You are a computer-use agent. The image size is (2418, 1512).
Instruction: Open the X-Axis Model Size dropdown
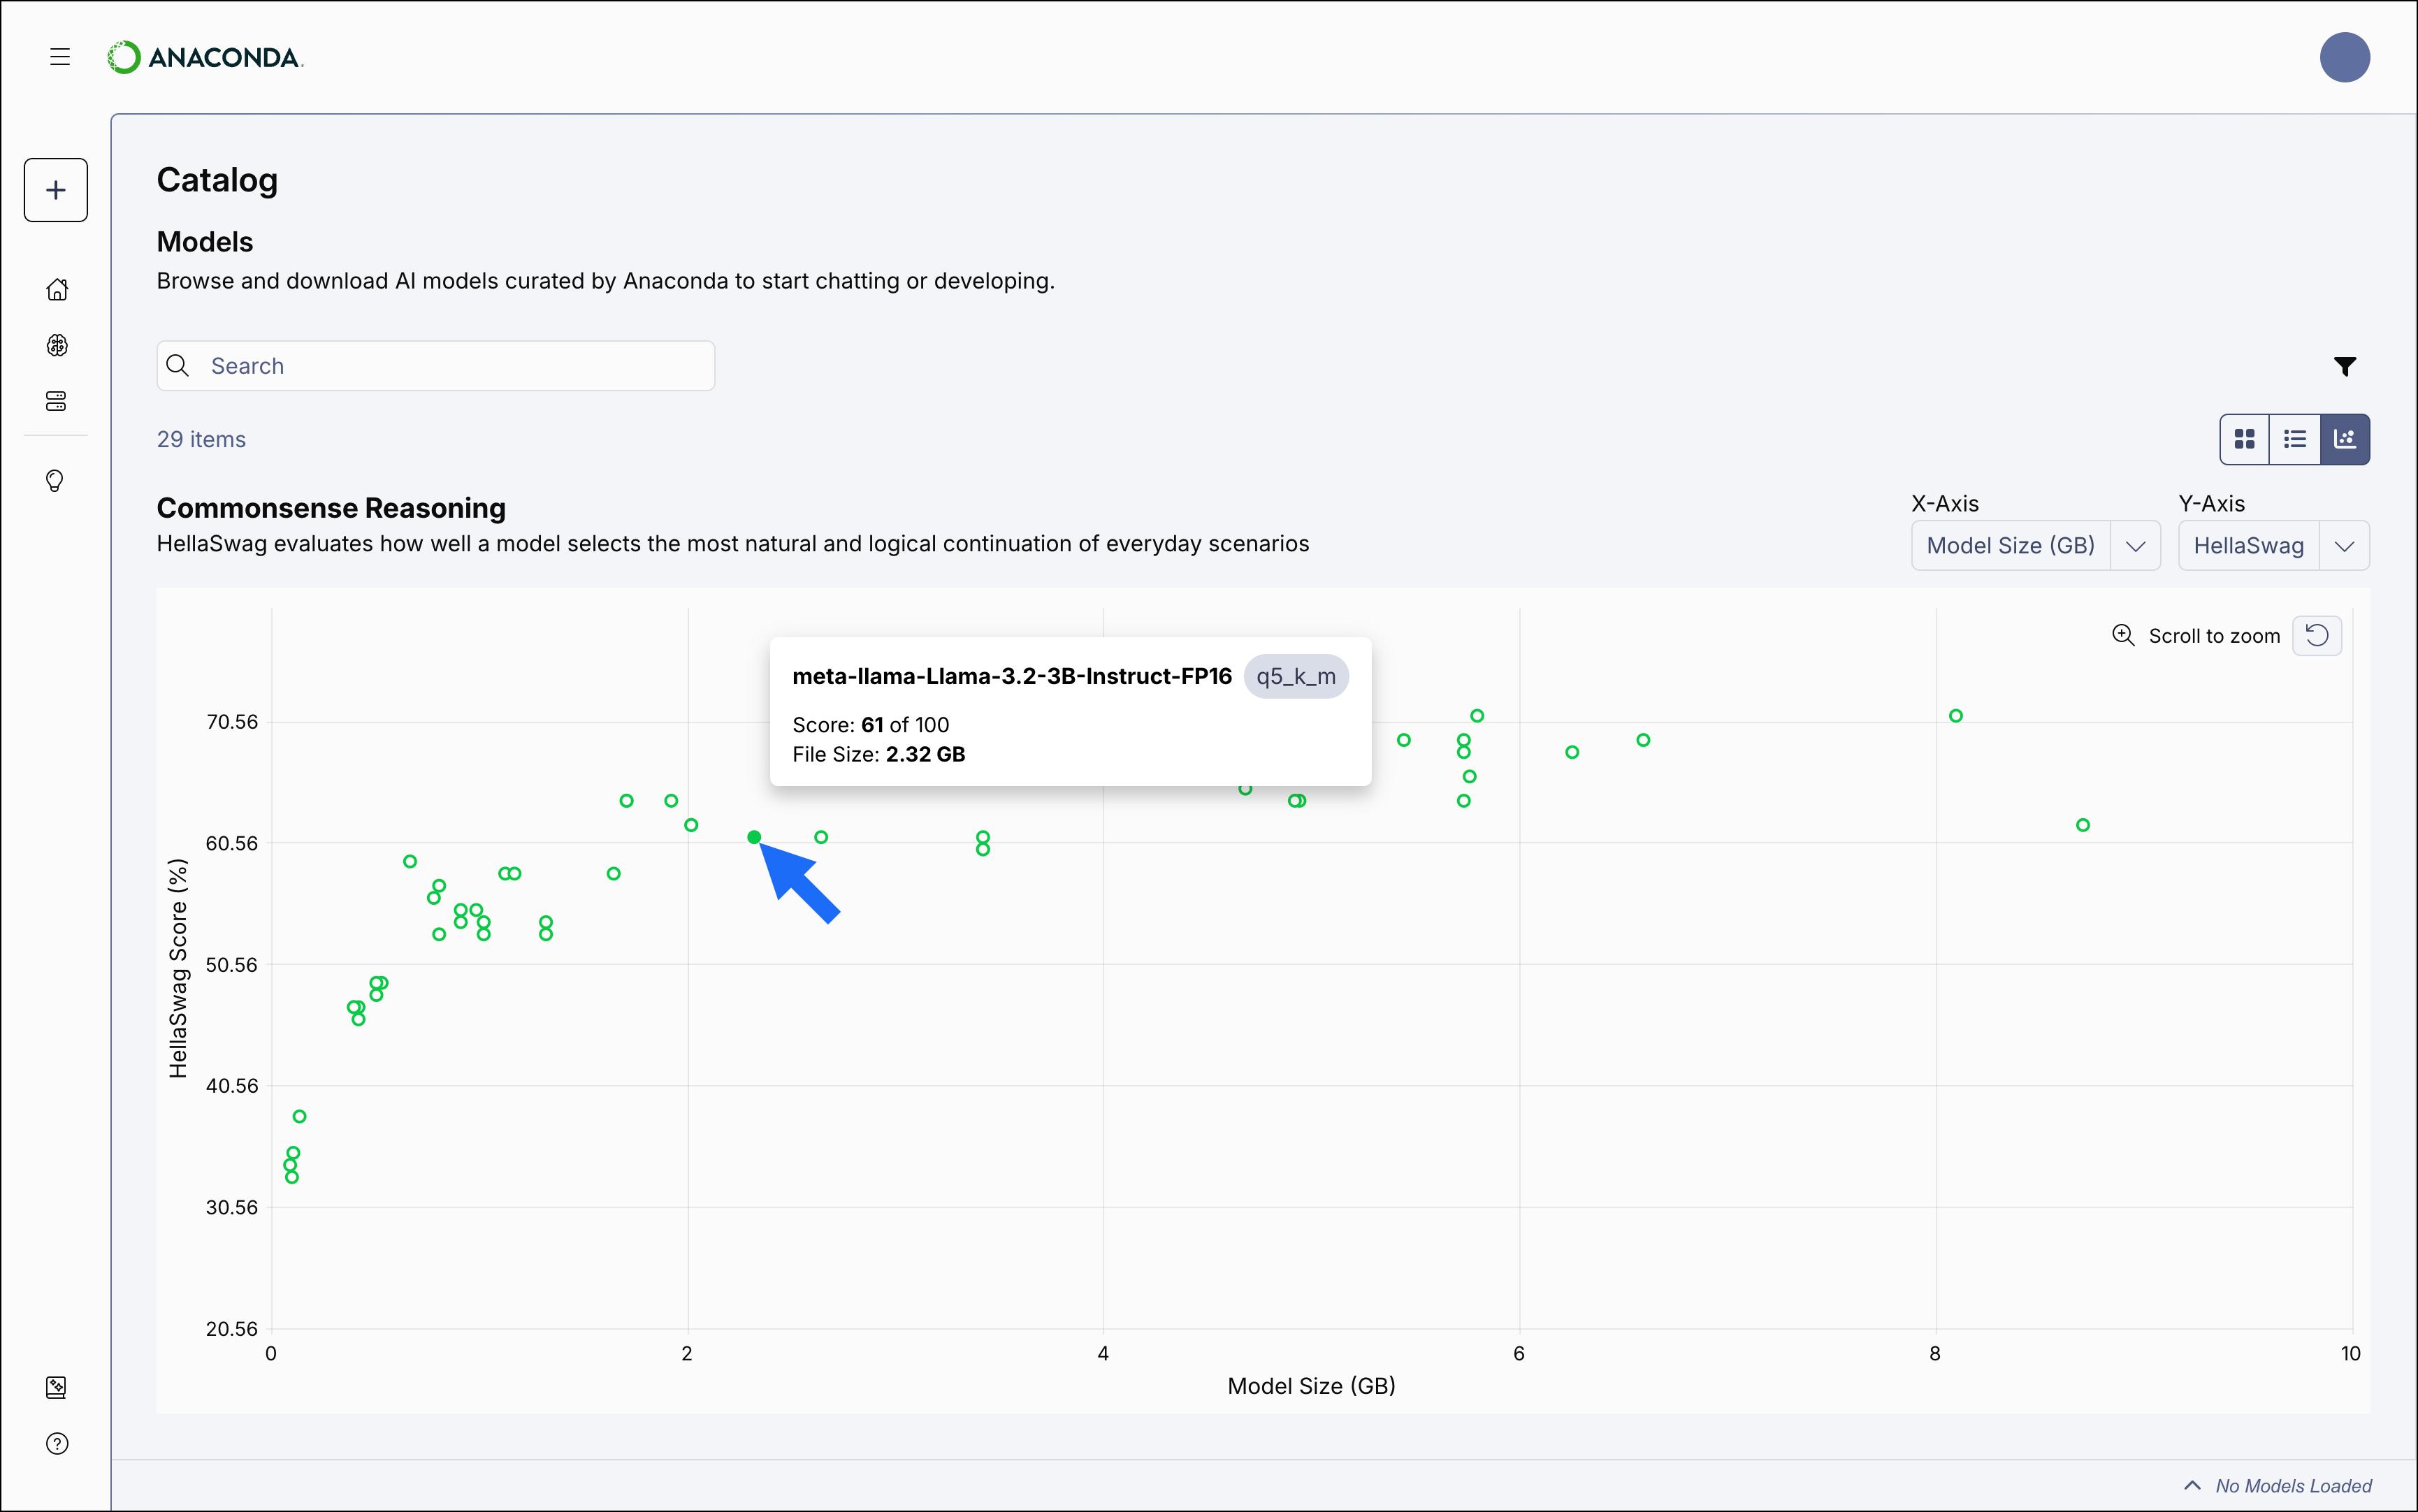tap(2034, 545)
